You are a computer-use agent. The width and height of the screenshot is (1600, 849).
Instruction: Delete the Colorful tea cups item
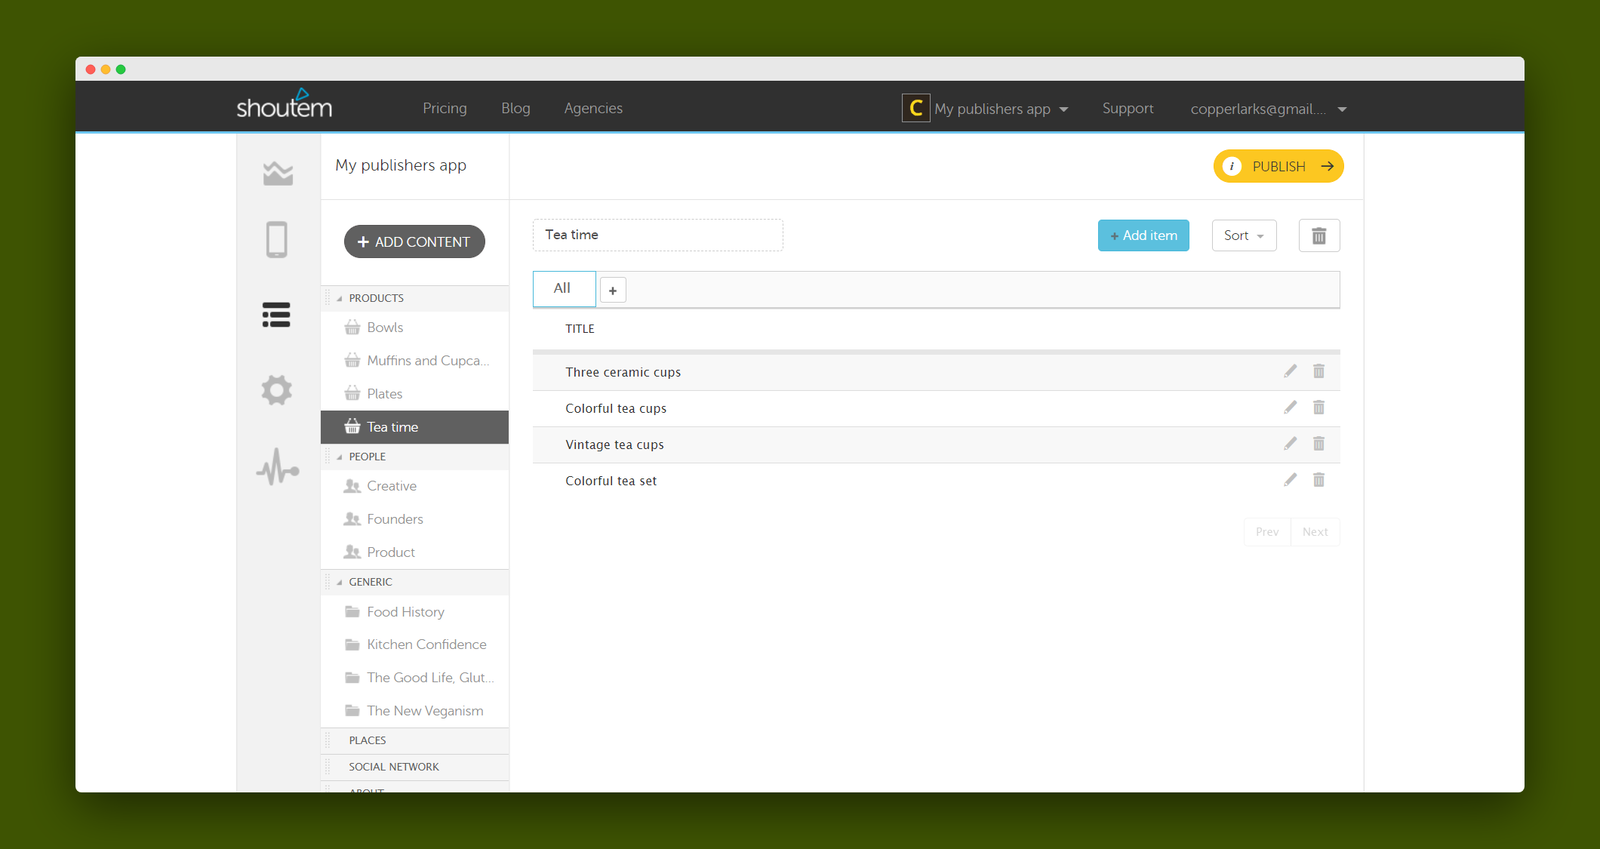pos(1319,407)
